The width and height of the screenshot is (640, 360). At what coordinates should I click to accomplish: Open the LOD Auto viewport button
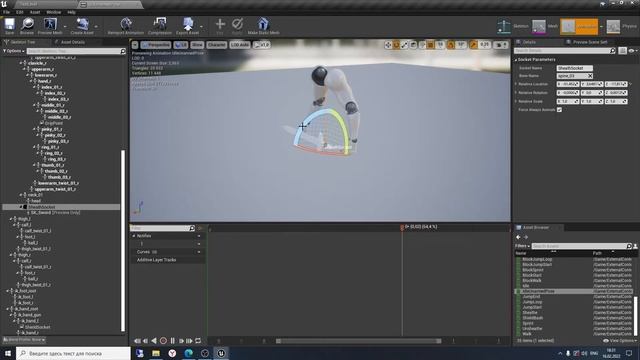click(x=240, y=45)
